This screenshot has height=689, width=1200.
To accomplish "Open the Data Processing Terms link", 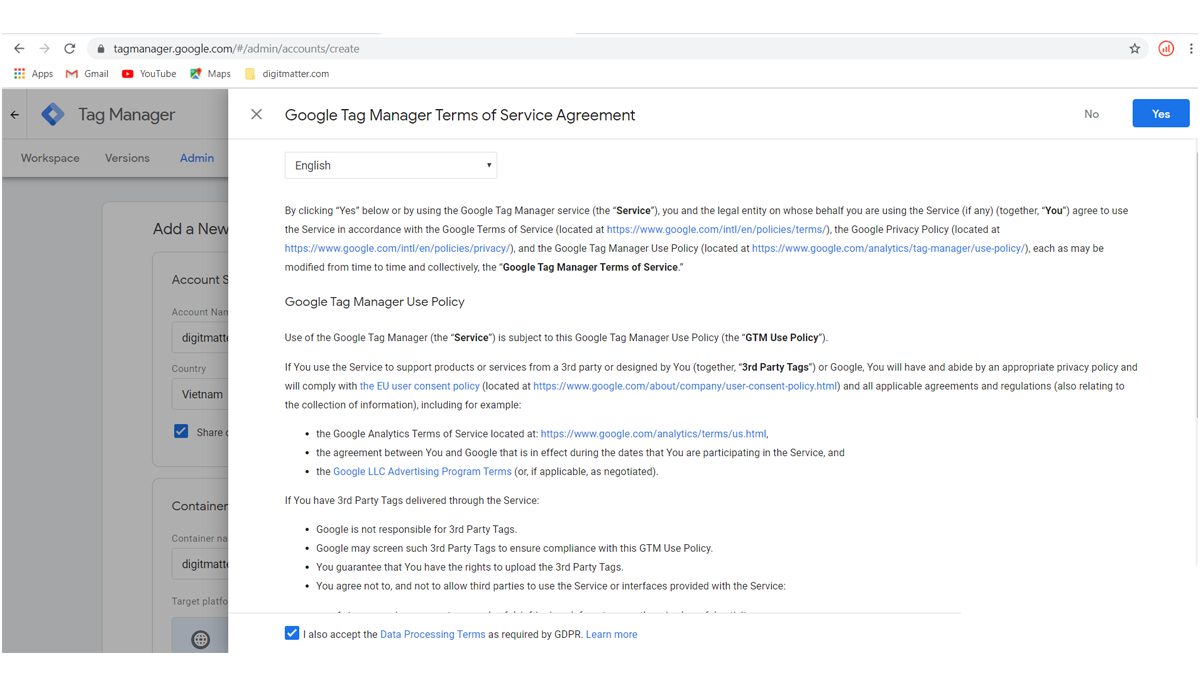I will pyautogui.click(x=433, y=634).
